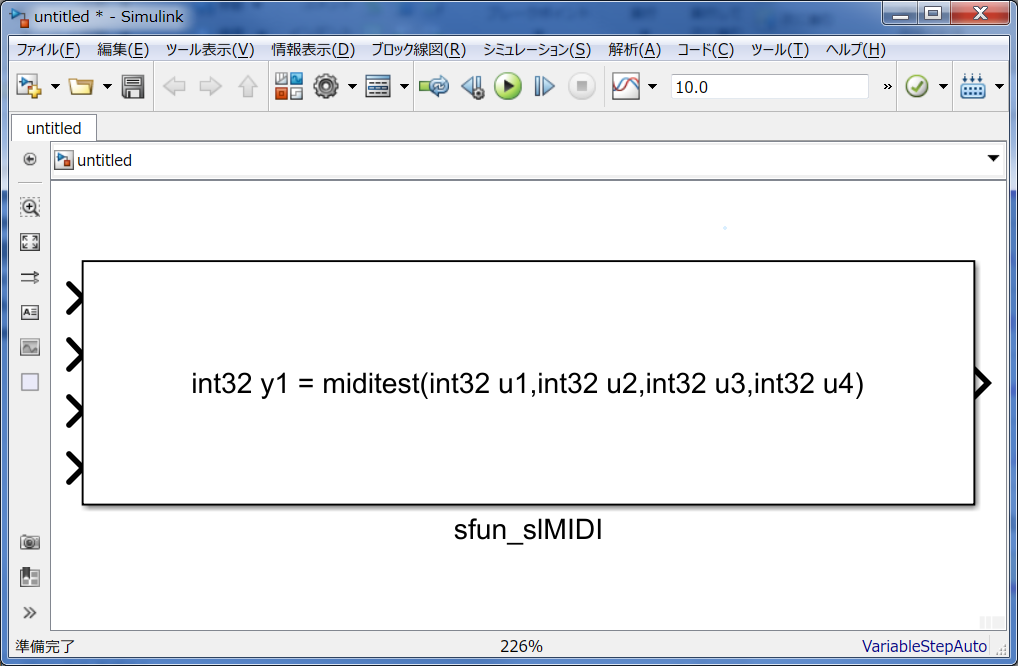1018x666 pixels.
Task: Expand the Data Inspector dropdown arrow
Action: click(652, 86)
